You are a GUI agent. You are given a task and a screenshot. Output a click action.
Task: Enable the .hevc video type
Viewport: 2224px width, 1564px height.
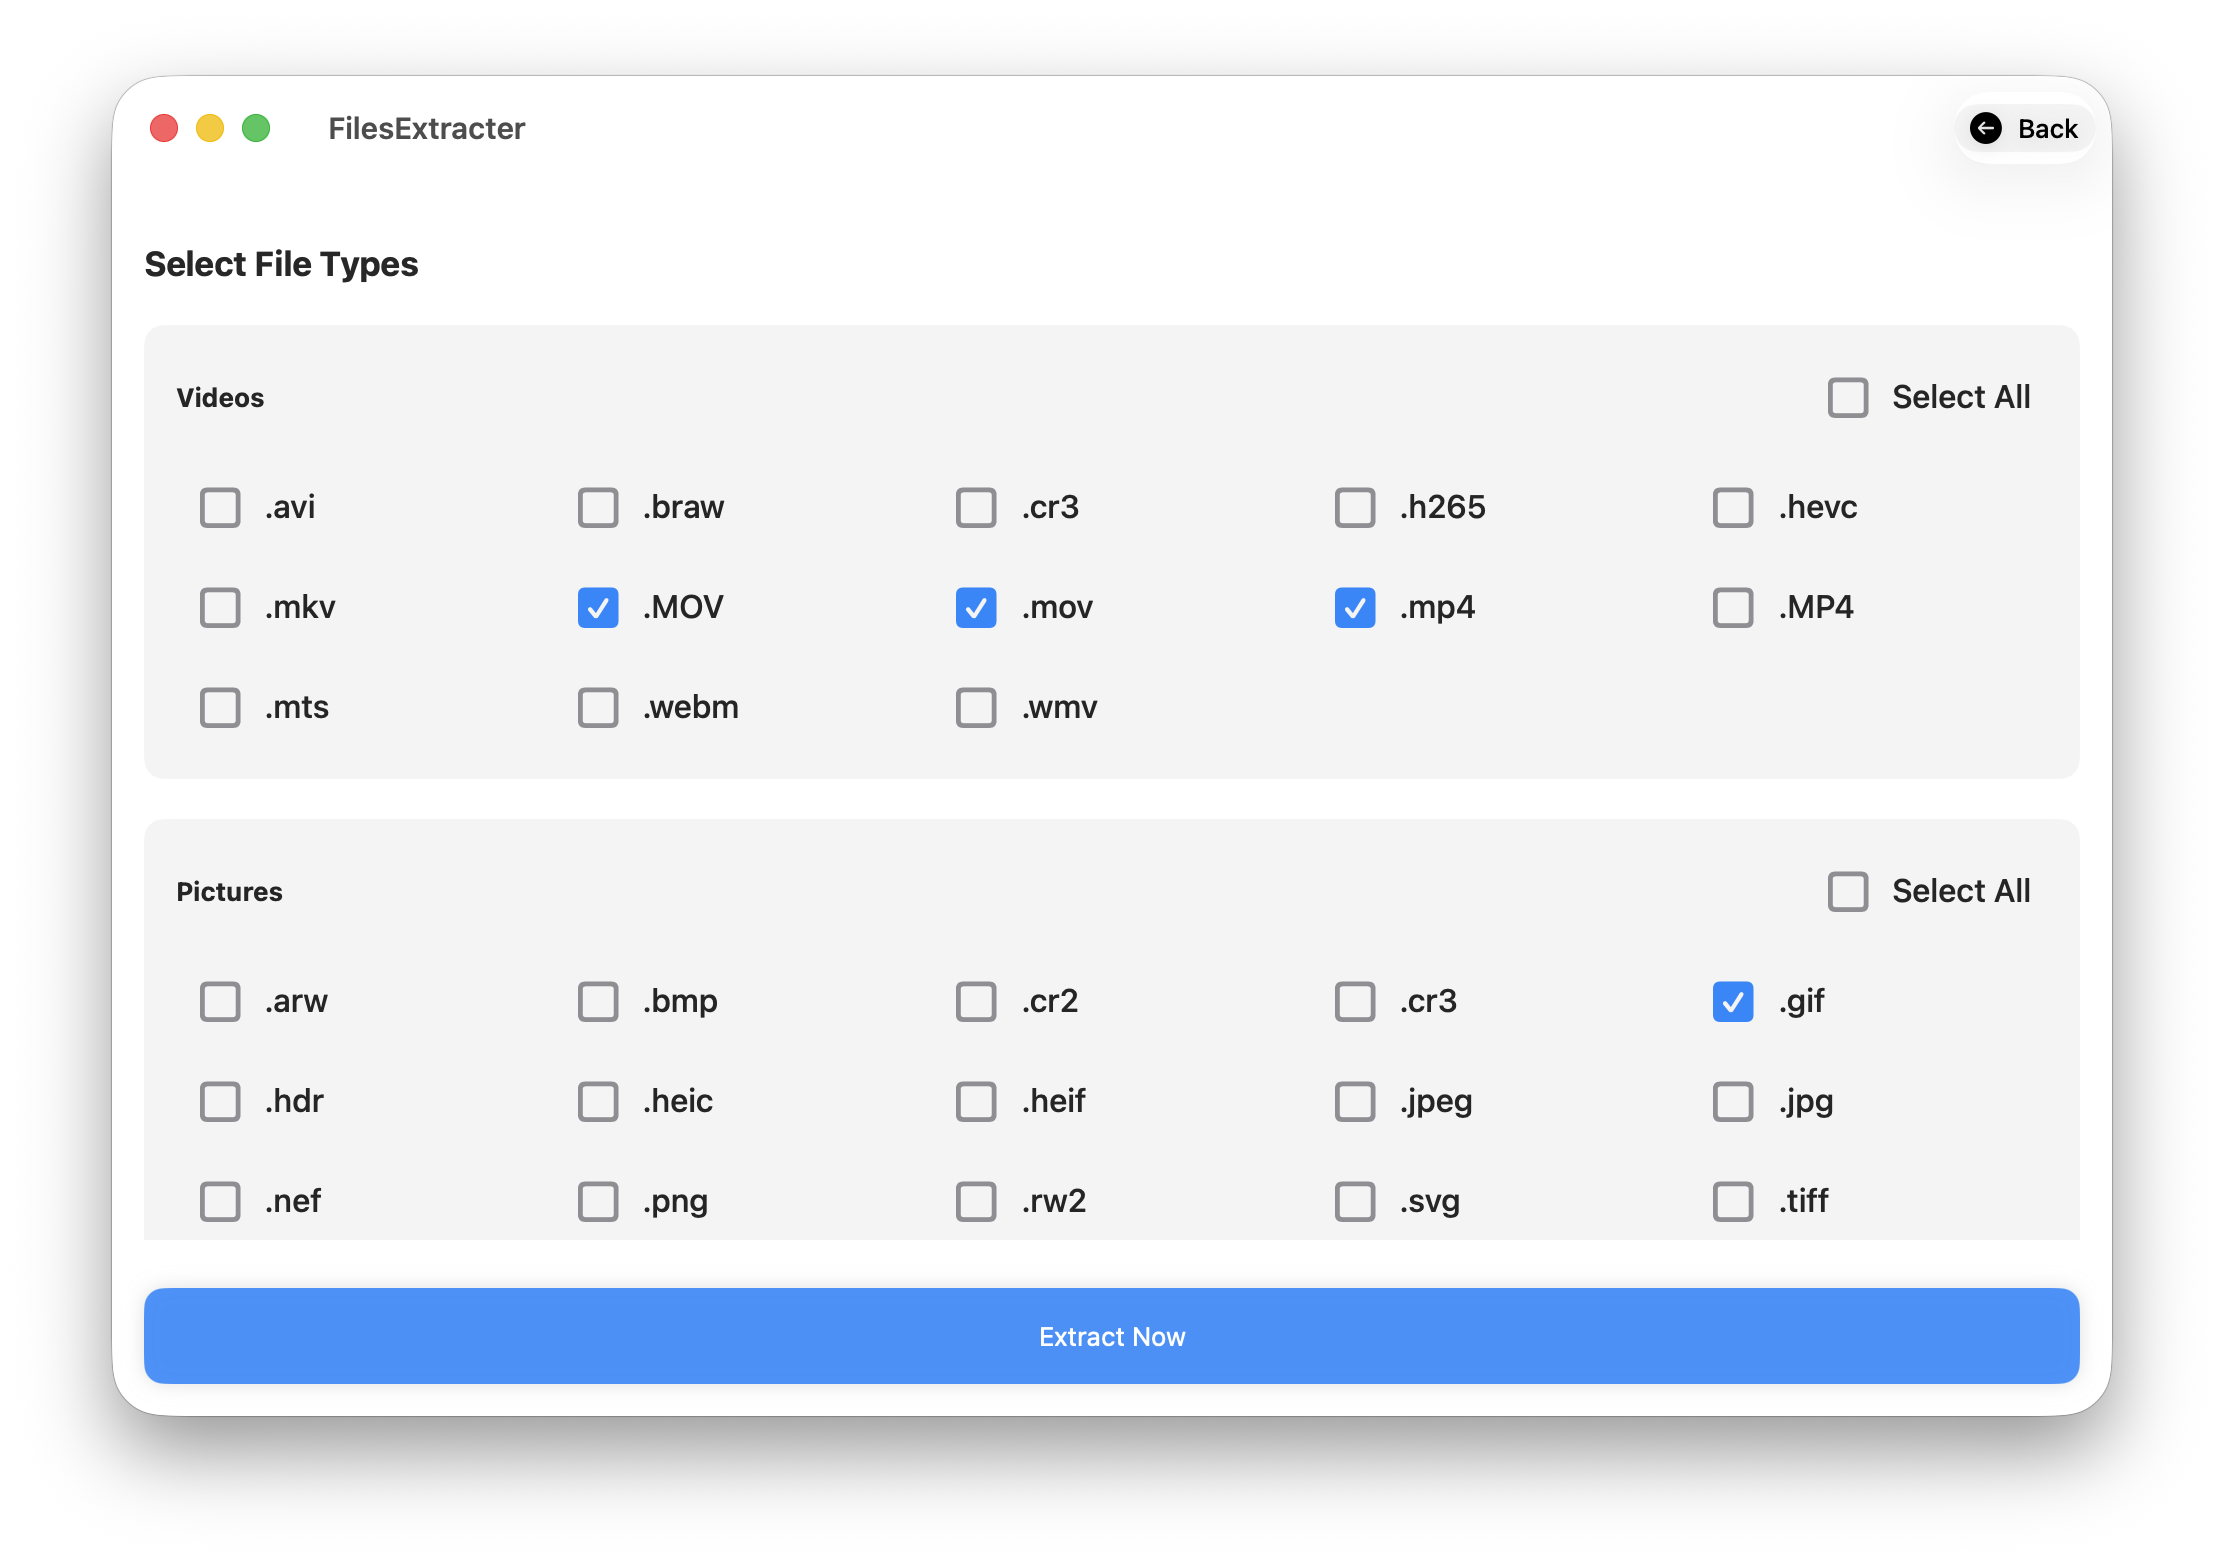[x=1733, y=507]
